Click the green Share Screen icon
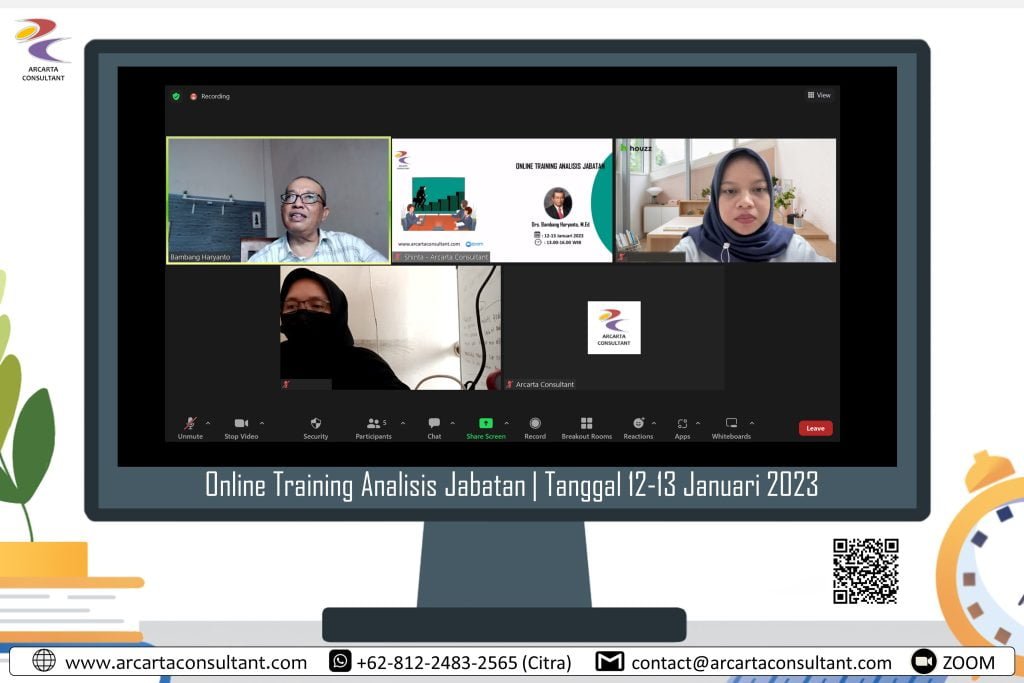Viewport: 1024px width, 683px height. (x=486, y=423)
